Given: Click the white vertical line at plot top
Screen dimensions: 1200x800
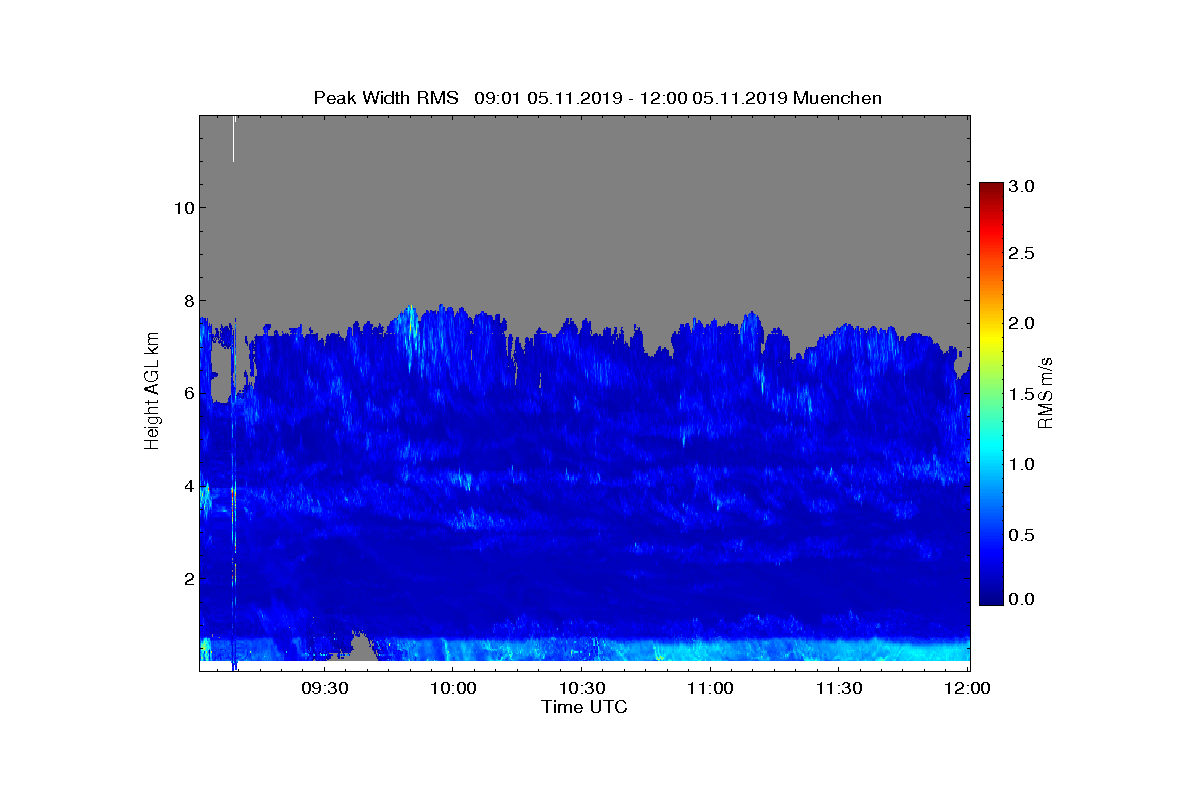Looking at the screenshot, I should (233, 138).
